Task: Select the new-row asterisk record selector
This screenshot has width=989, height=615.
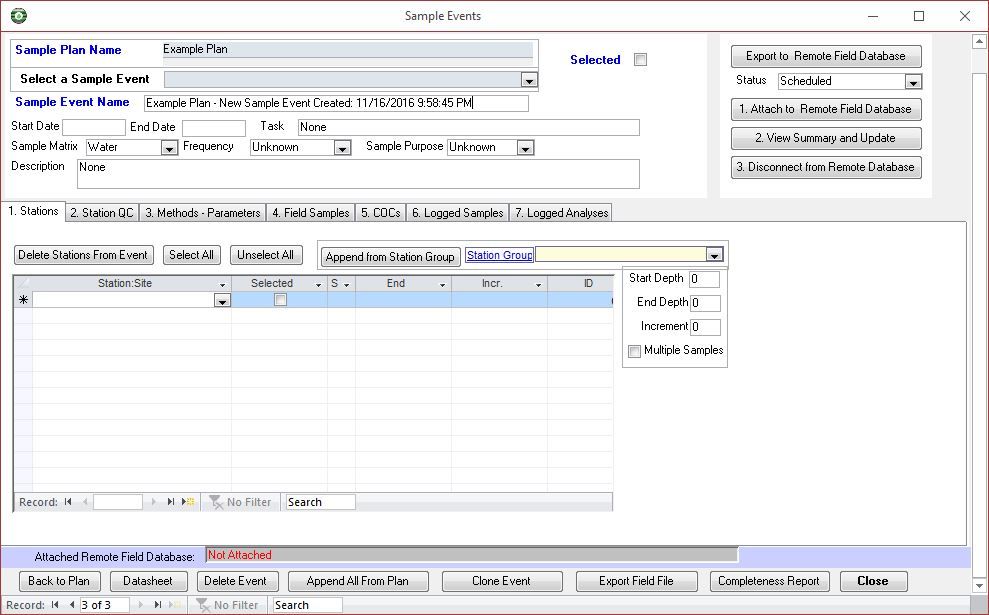Action: pyautogui.click(x=23, y=300)
